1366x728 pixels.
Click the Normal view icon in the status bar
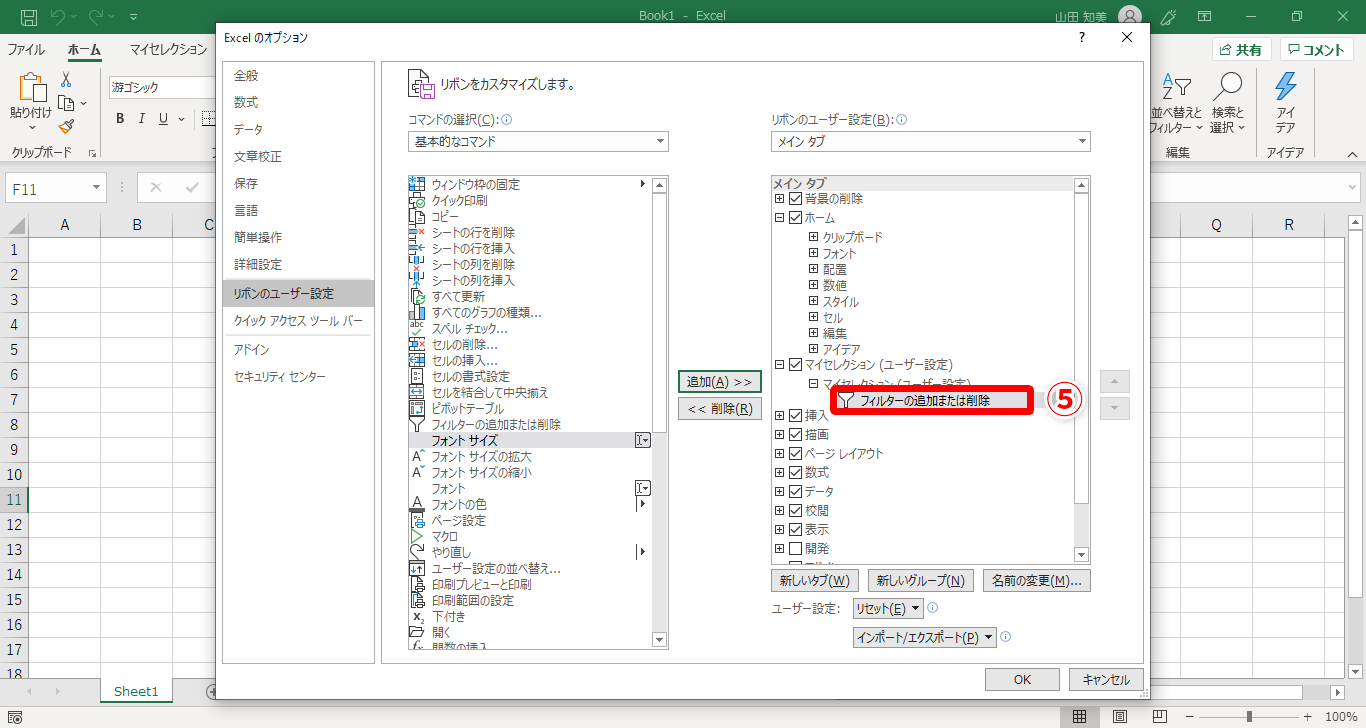pos(1080,716)
